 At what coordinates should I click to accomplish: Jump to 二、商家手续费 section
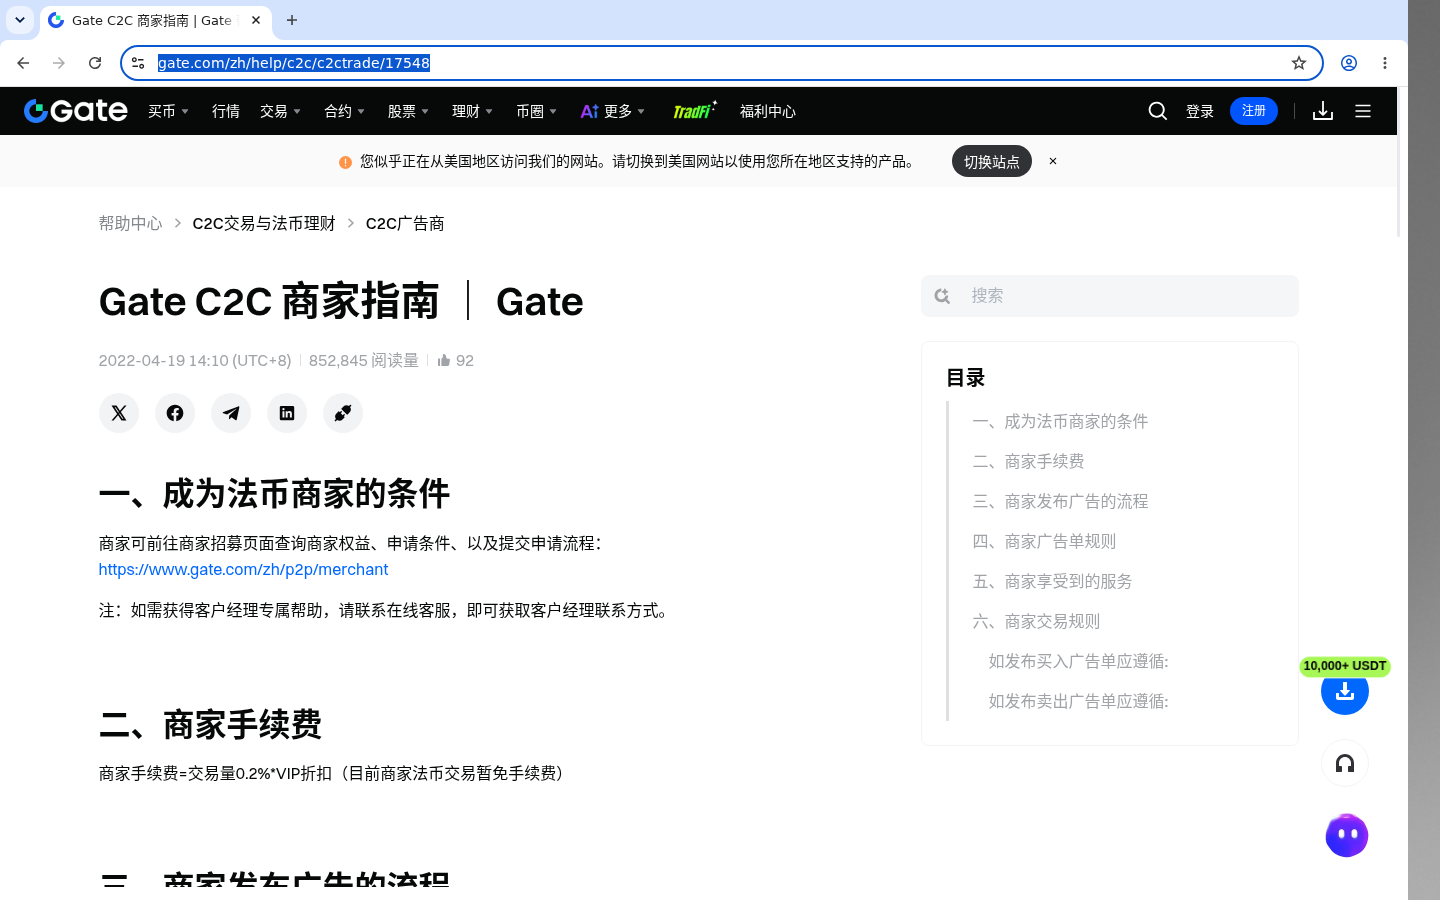[x=1028, y=461]
